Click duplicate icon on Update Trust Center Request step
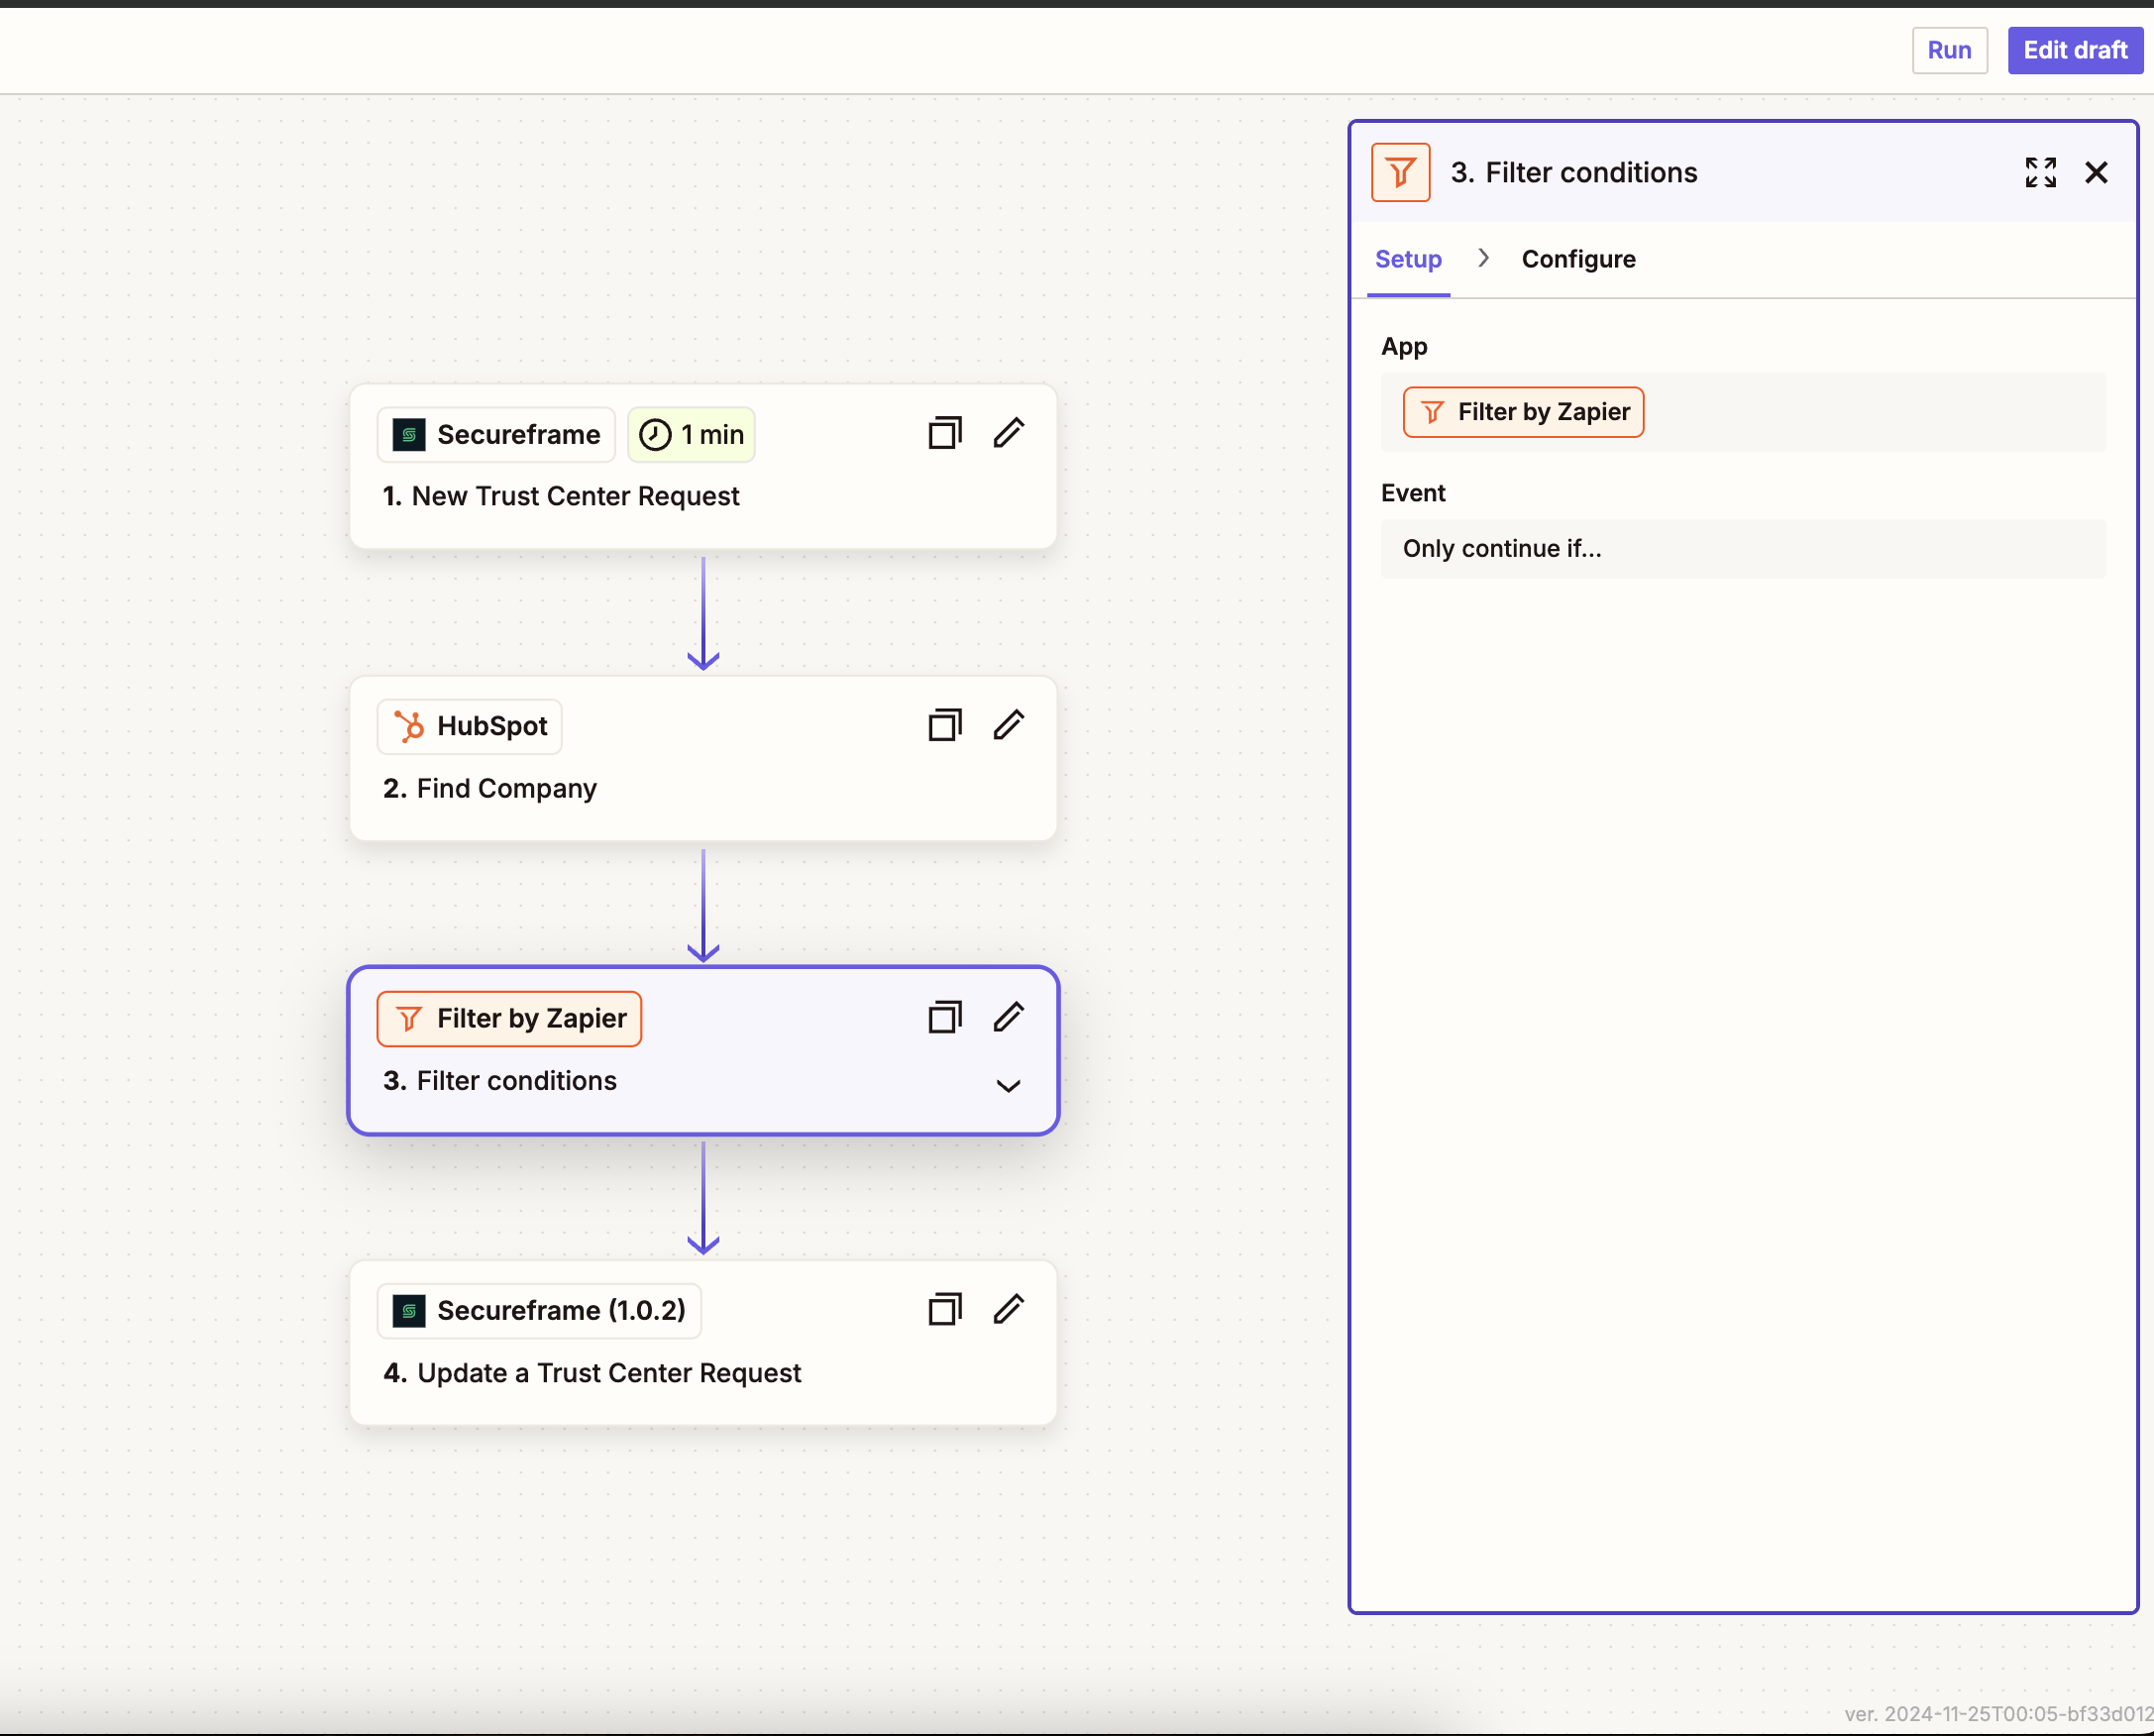The image size is (2154, 1736). tap(944, 1310)
